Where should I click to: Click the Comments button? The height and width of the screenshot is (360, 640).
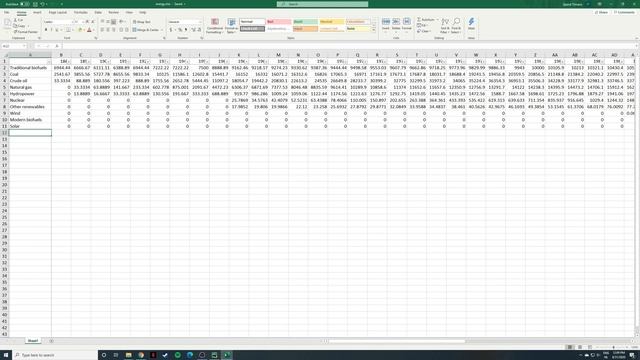624,13
